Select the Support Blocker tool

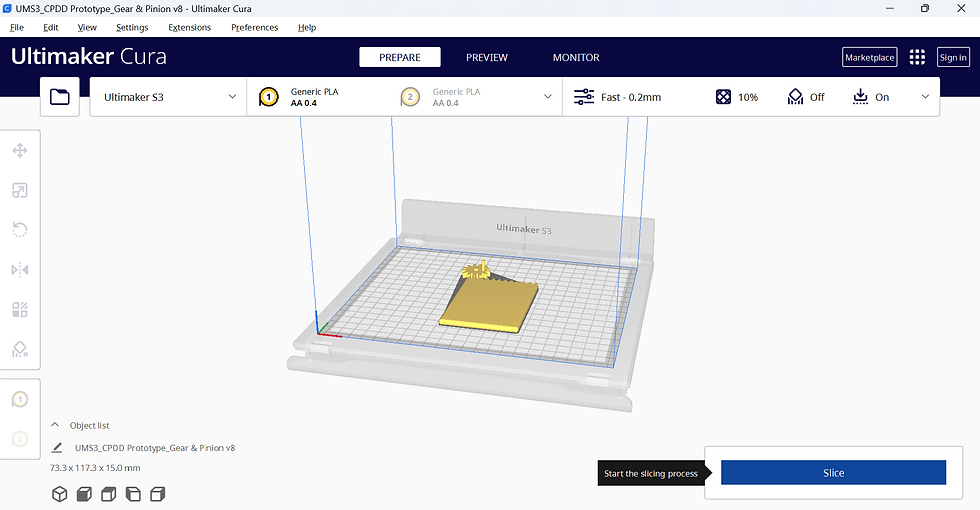click(20, 349)
